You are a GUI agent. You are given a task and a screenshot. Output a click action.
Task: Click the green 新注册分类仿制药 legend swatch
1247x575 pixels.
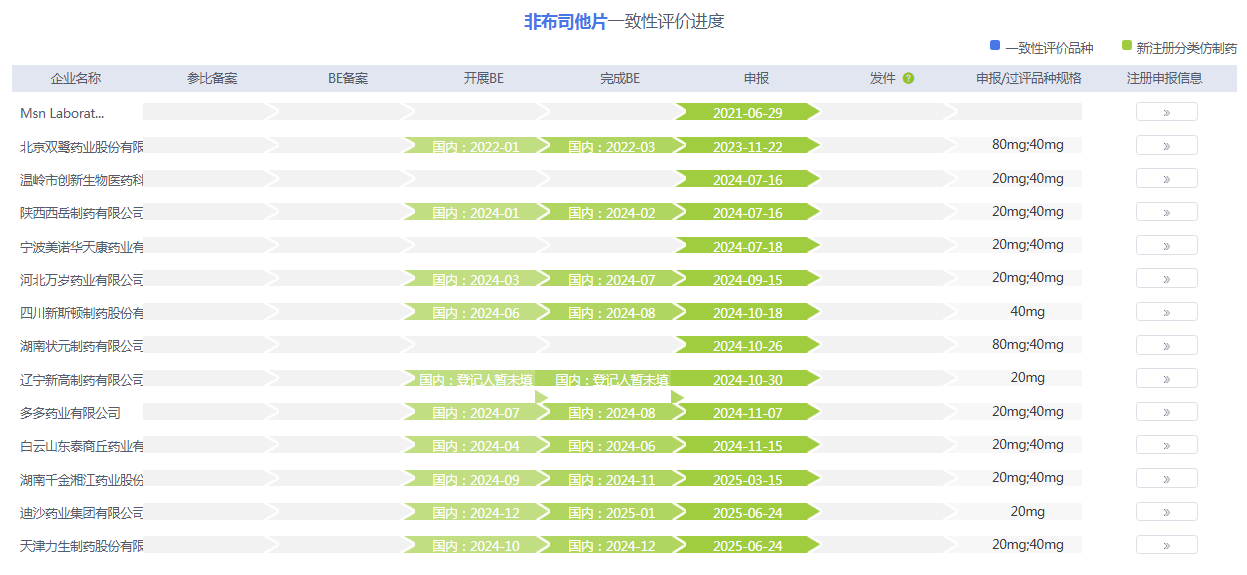point(1127,46)
